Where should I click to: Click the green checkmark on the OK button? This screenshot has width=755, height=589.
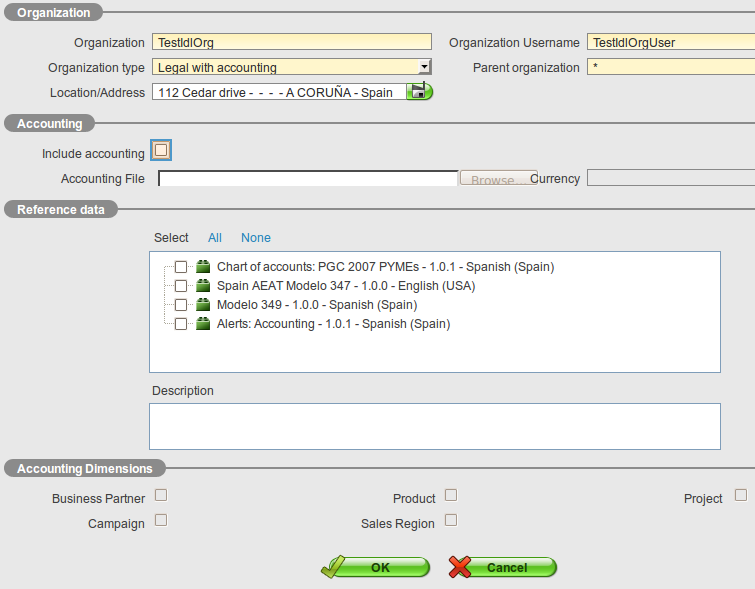pyautogui.click(x=334, y=567)
